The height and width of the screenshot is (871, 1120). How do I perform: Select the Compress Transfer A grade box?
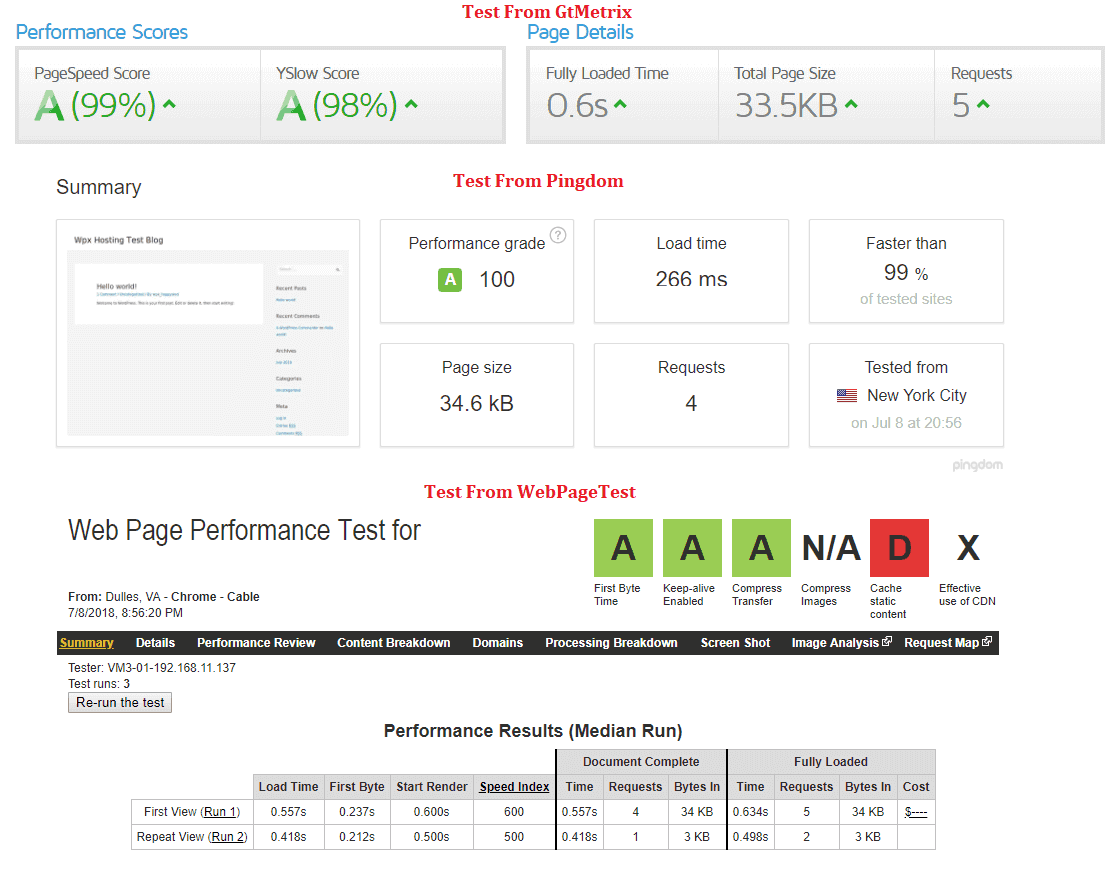click(761, 548)
